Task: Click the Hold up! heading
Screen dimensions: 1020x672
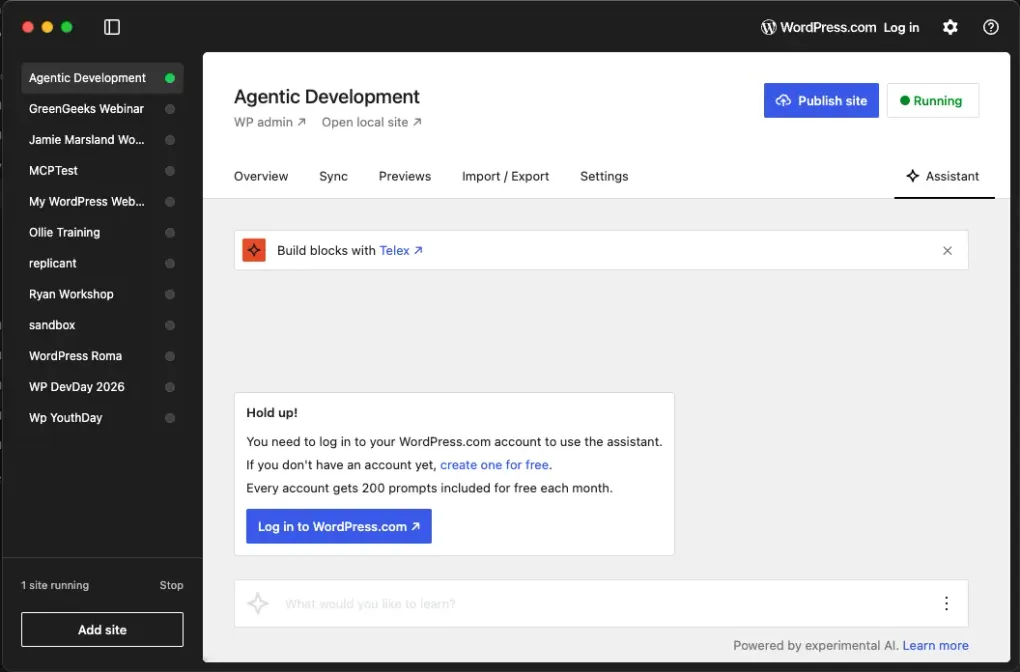Action: click(272, 412)
